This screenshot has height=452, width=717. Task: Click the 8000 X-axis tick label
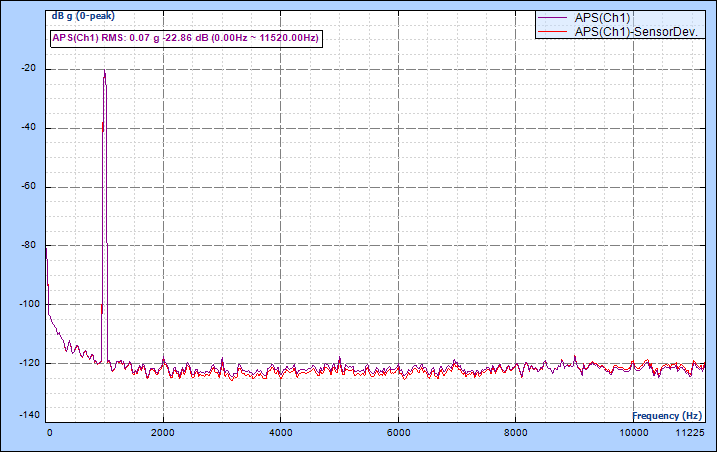point(516,433)
